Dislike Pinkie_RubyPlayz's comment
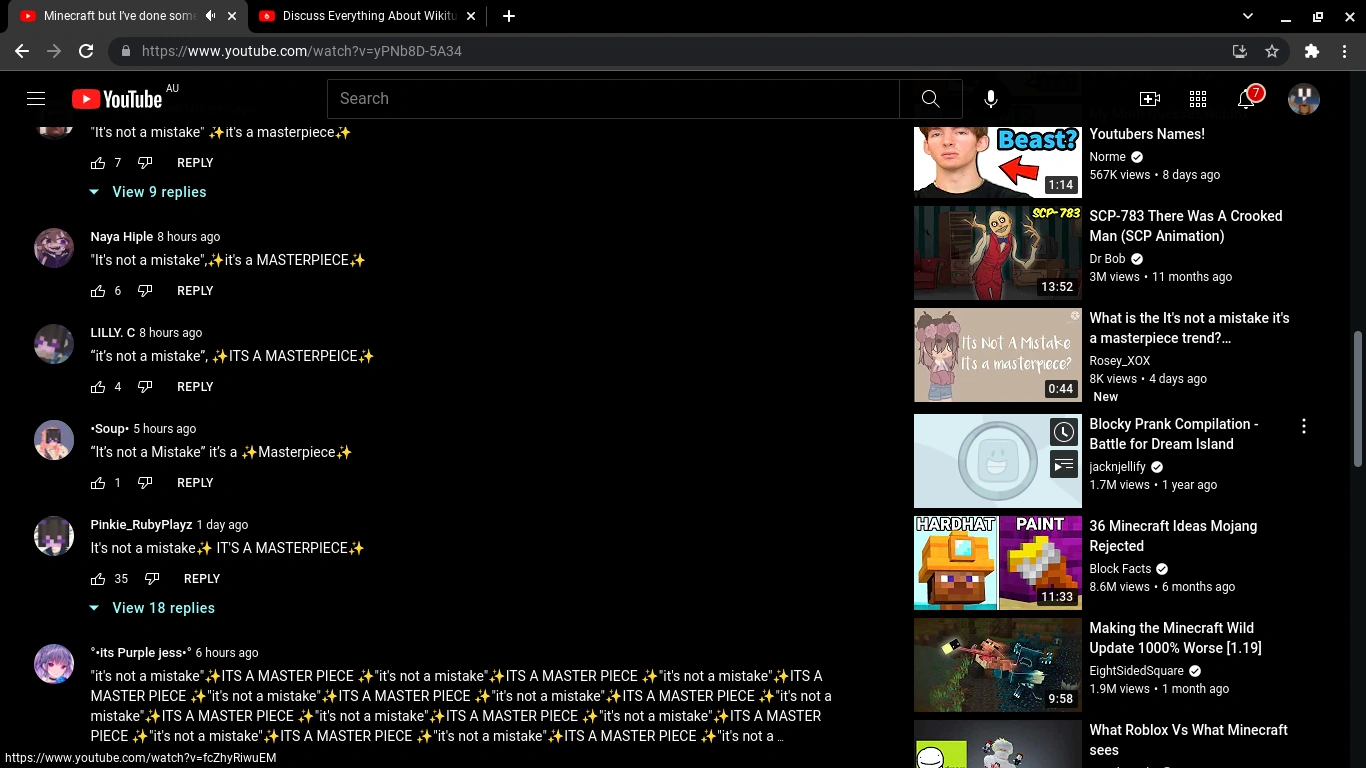This screenshot has width=1366, height=768. (x=152, y=579)
